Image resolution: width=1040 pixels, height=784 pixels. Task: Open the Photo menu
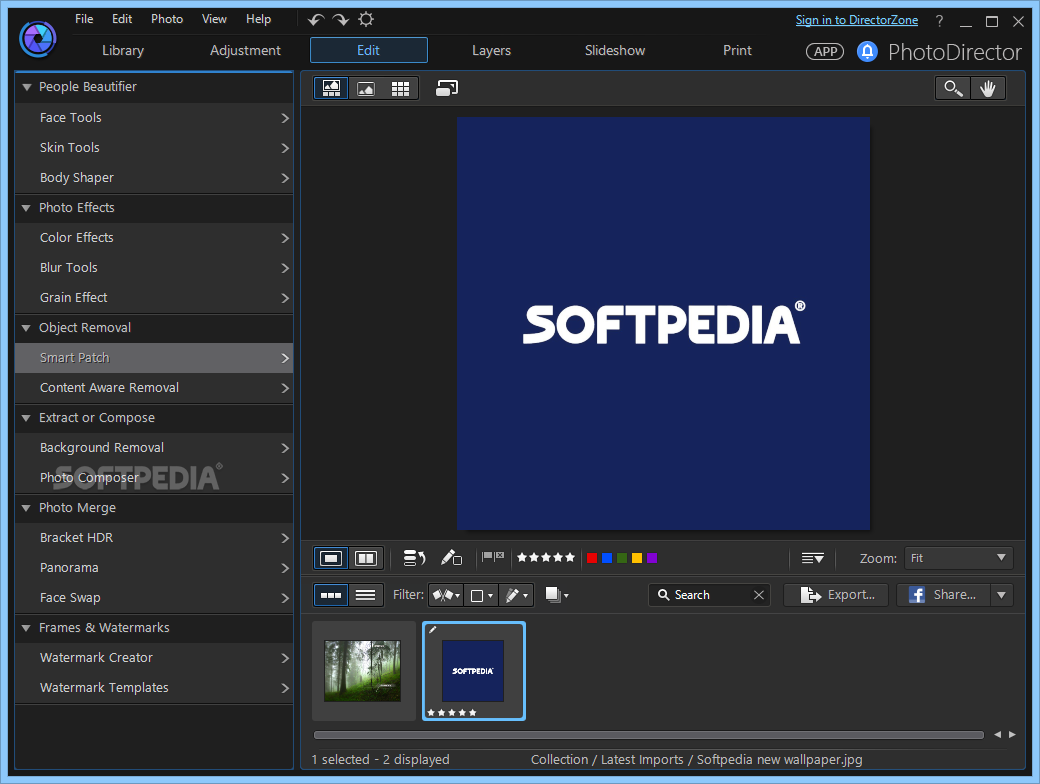[x=167, y=19]
